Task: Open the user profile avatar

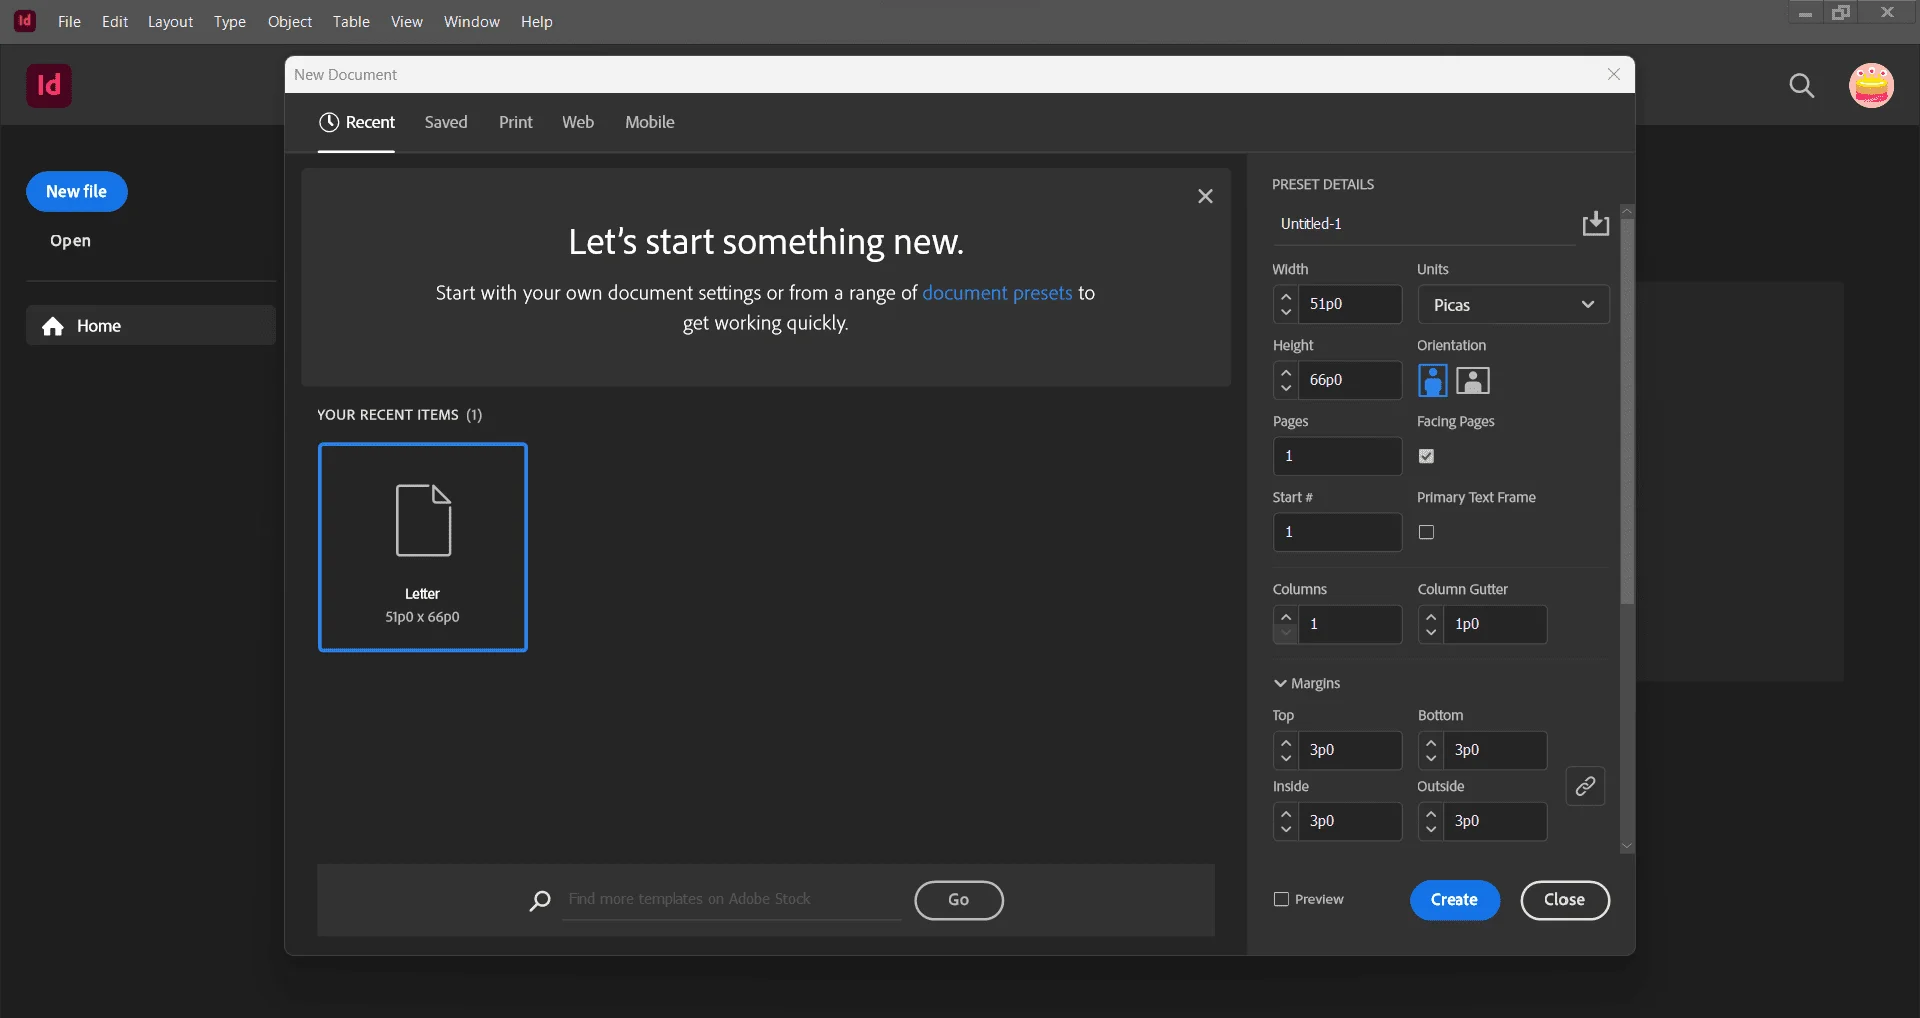Action: point(1871,85)
